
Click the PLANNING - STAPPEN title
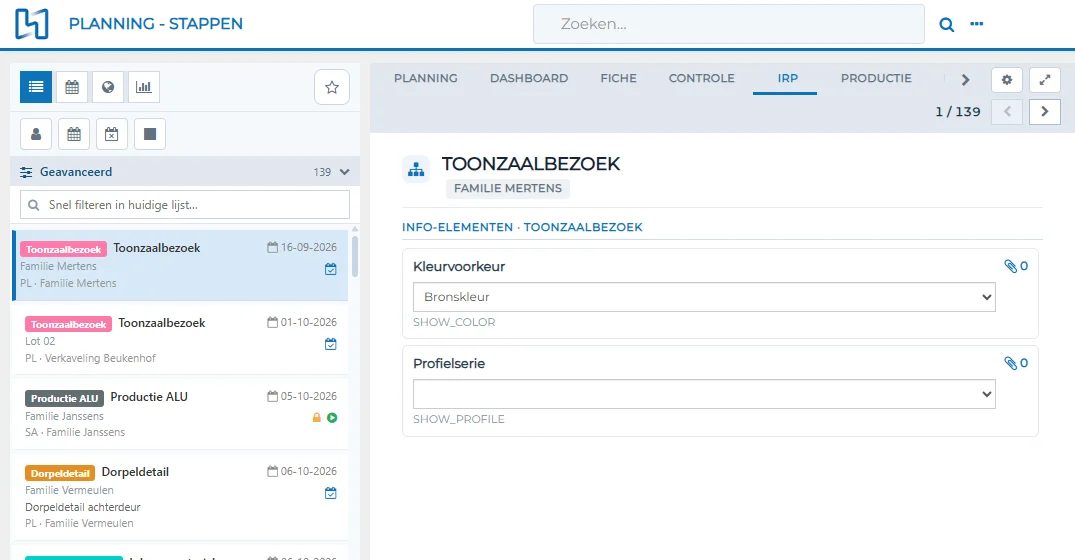tap(156, 23)
